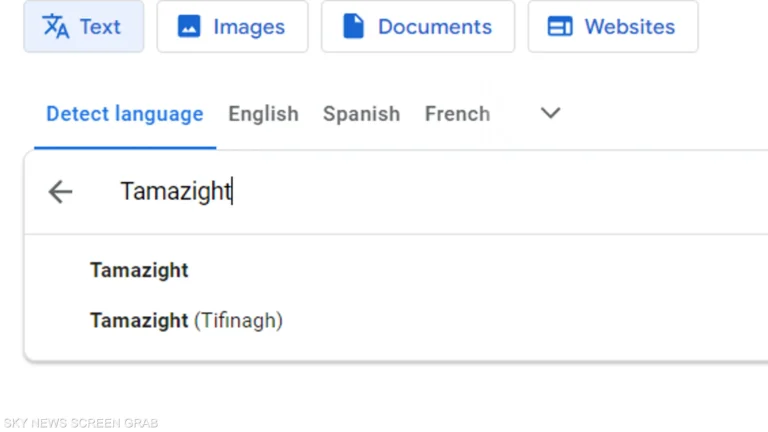Open the Documents translation label
768x432 pixels.
[434, 27]
